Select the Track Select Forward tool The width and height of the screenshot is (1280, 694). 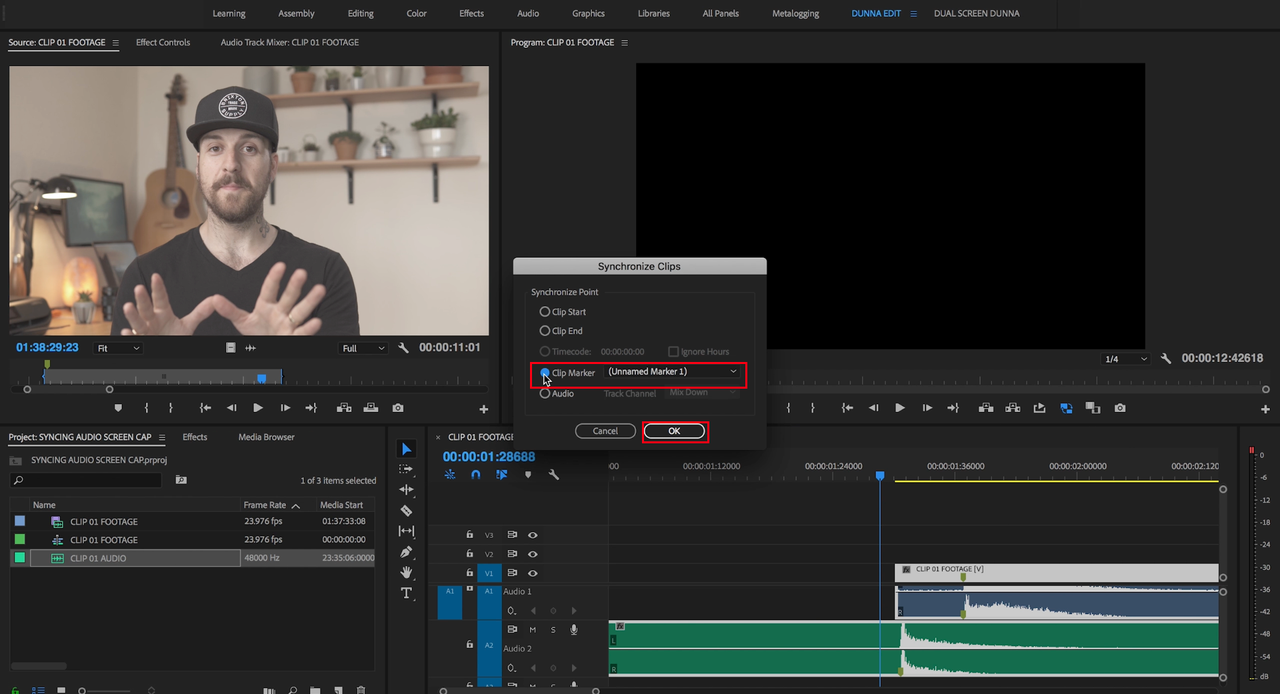[406, 469]
